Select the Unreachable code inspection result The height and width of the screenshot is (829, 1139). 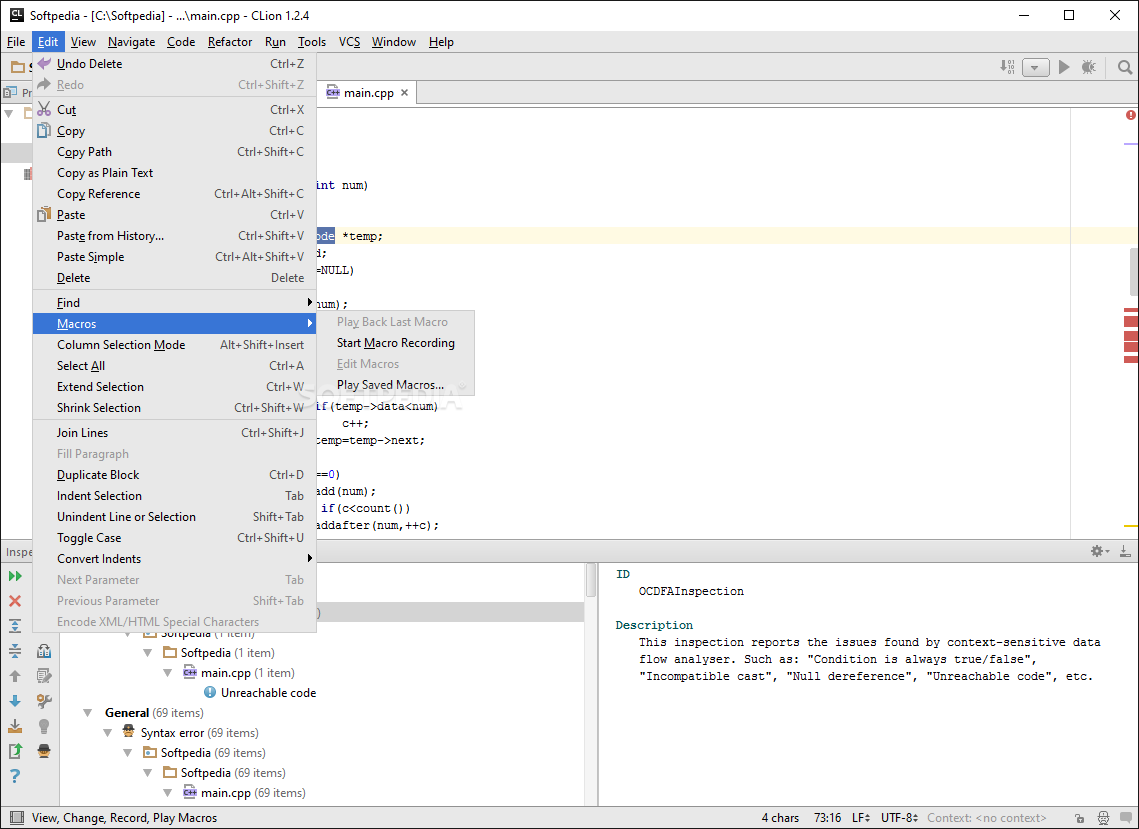(268, 693)
